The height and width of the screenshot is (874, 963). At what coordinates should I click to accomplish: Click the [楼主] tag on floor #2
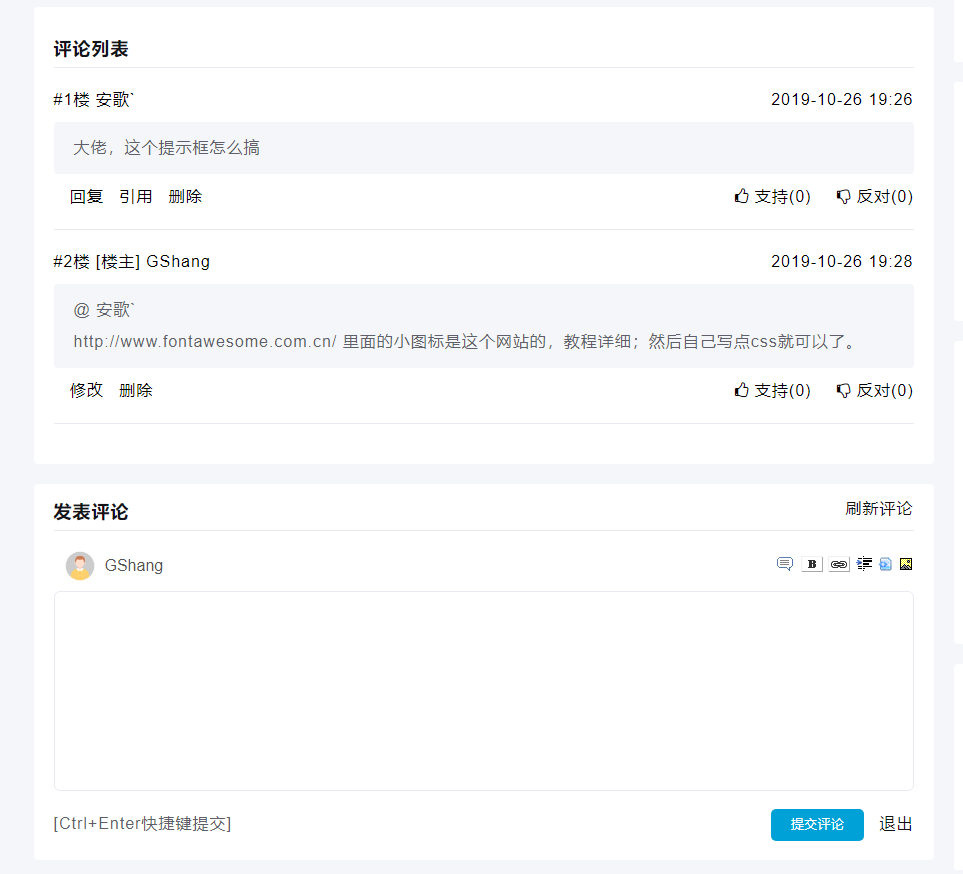tap(118, 262)
